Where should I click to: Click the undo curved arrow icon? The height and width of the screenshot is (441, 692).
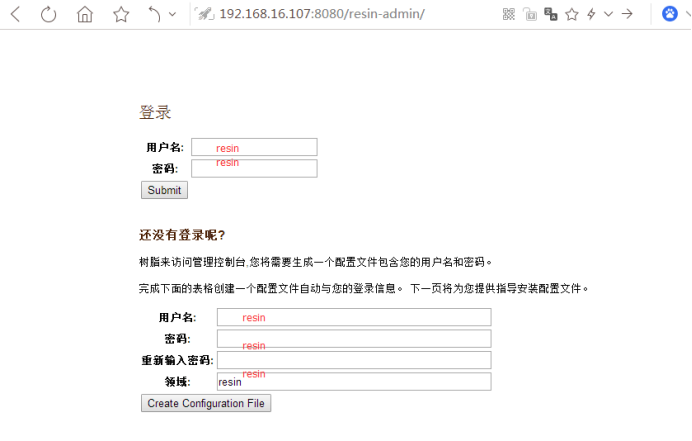(153, 14)
